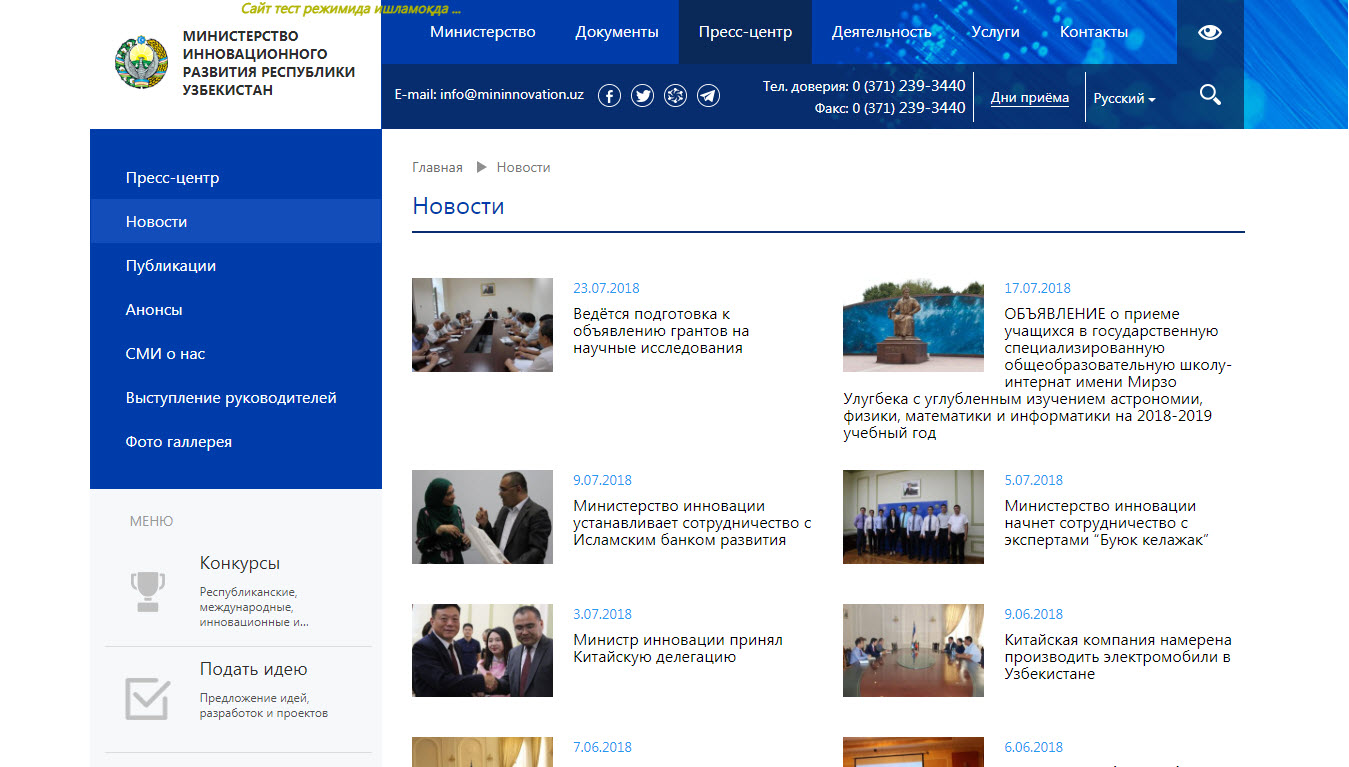Click the checkmark icon beside Подать идею
This screenshot has height=767, width=1349.
147,698
